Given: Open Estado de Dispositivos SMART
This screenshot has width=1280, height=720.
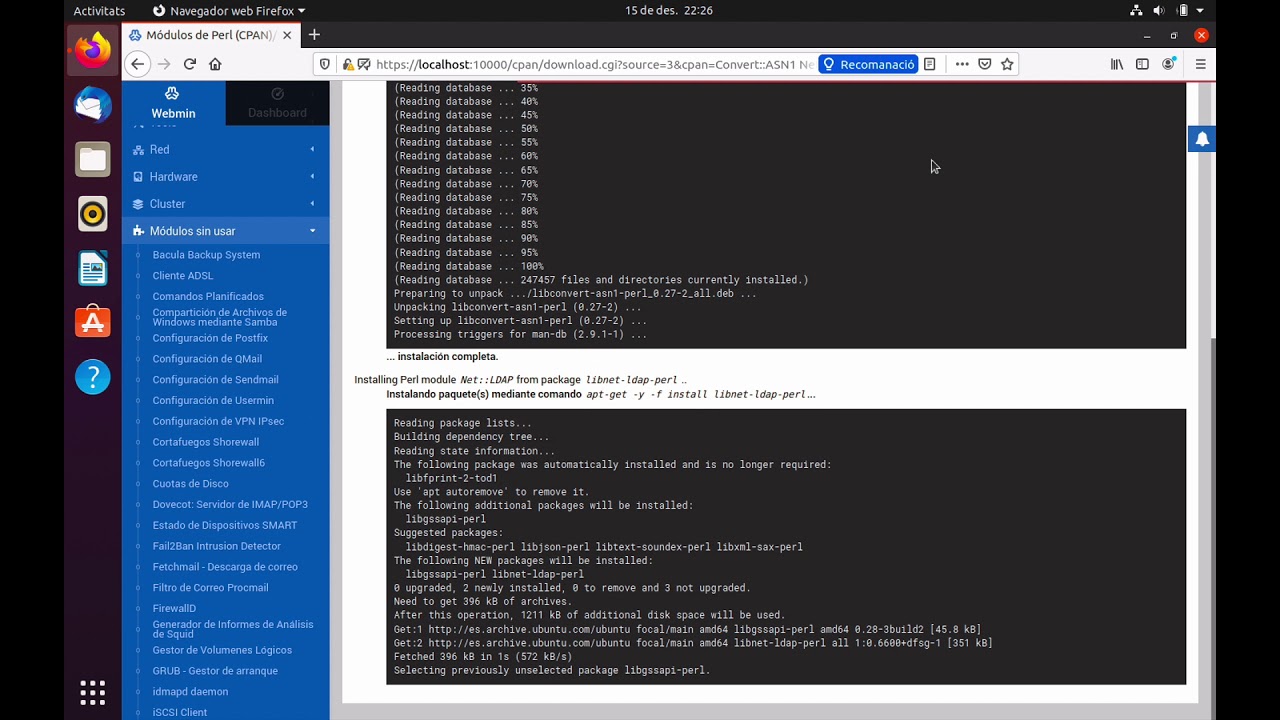Looking at the screenshot, I should [x=224, y=526].
